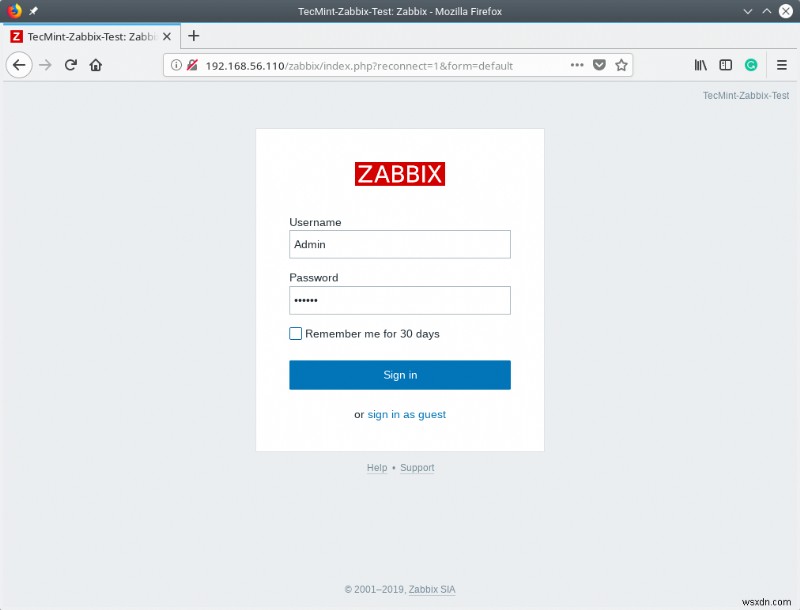Click the insecure connection lock icon
The image size is (800, 610).
pos(192,65)
